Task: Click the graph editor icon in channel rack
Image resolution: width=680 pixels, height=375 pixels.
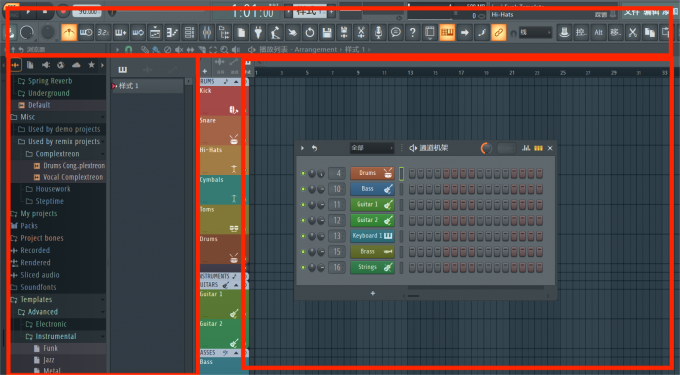Action: (526, 148)
